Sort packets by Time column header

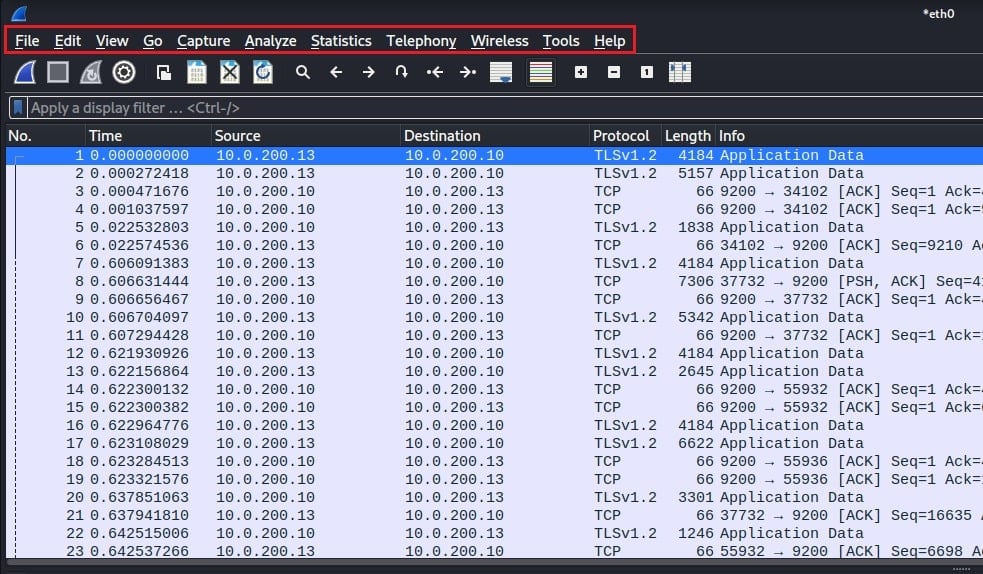(148, 136)
